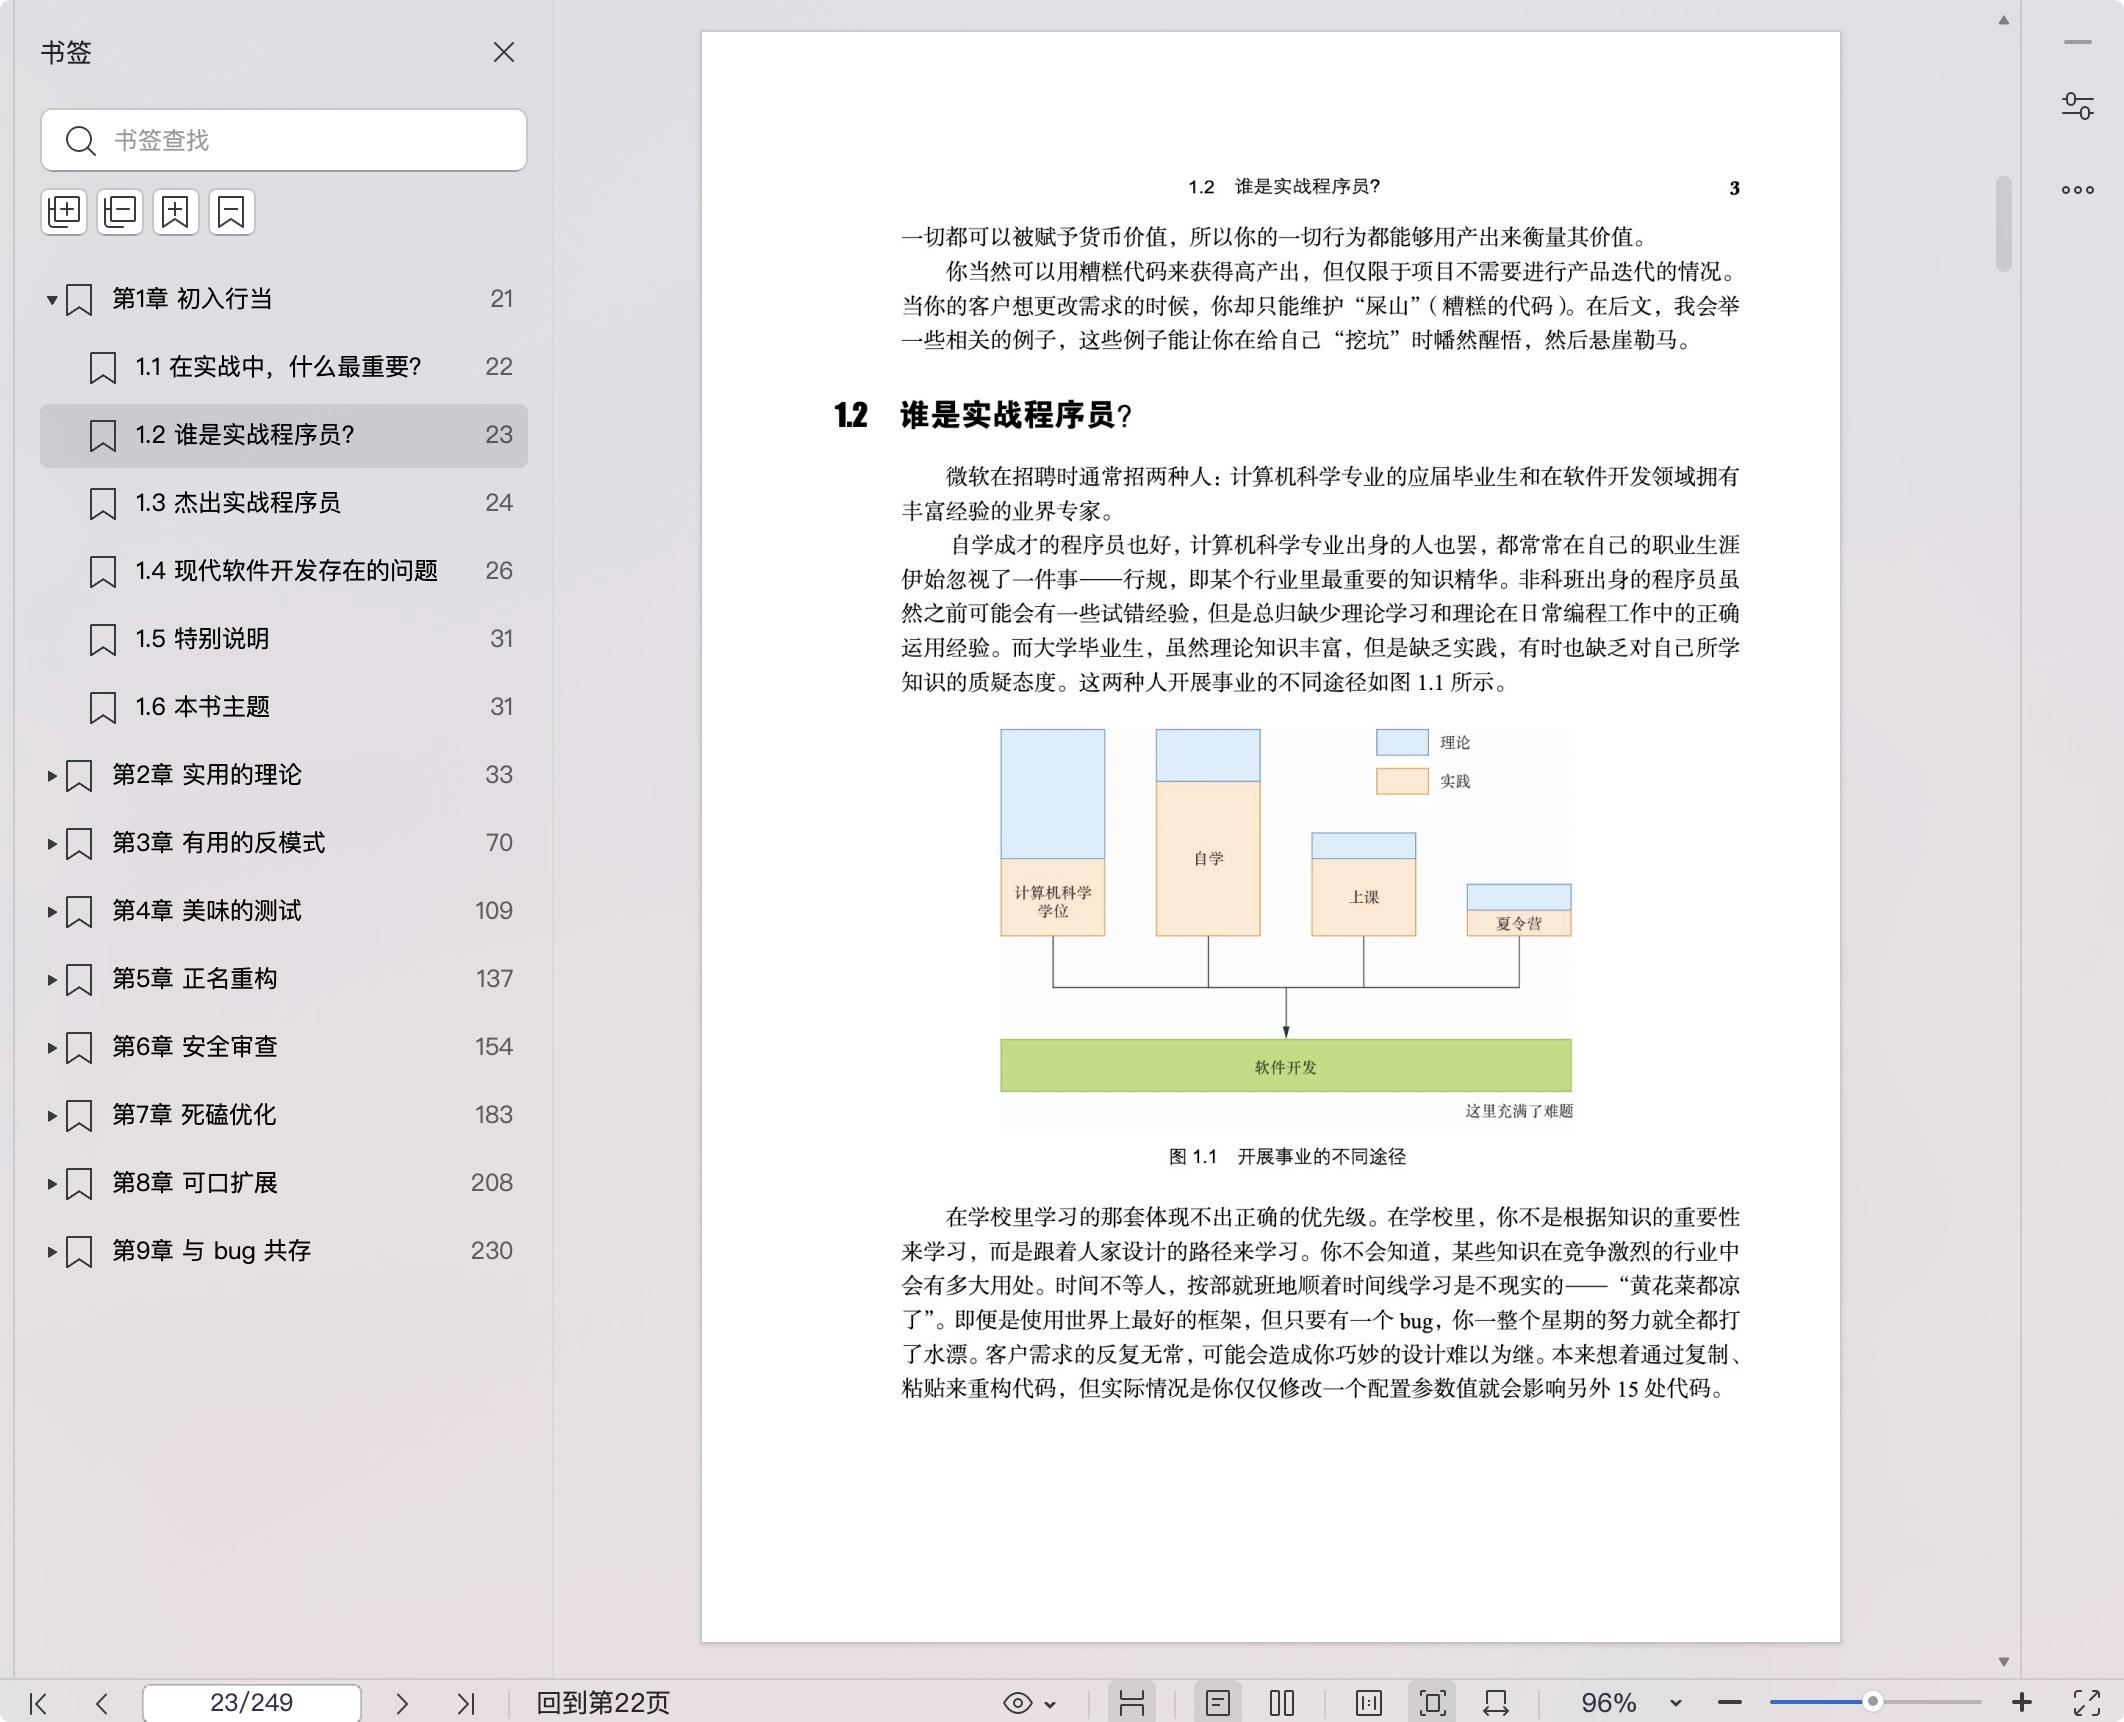Zoom in with plus button

click(2022, 1702)
